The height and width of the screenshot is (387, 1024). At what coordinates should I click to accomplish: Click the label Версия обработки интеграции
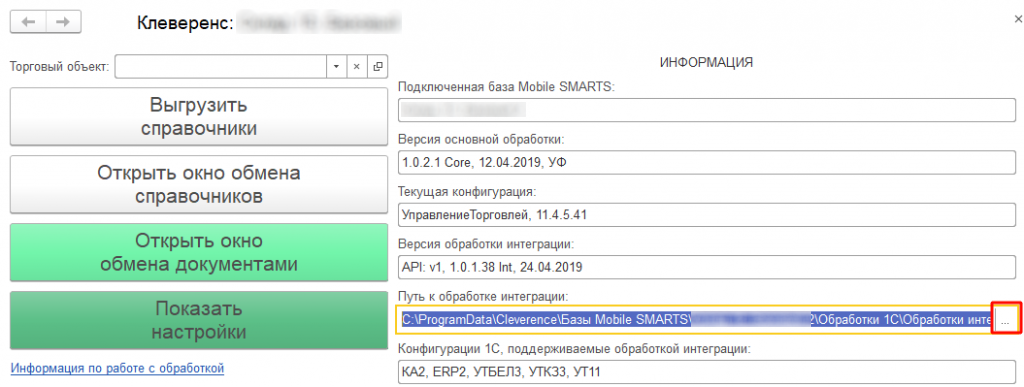click(x=485, y=245)
